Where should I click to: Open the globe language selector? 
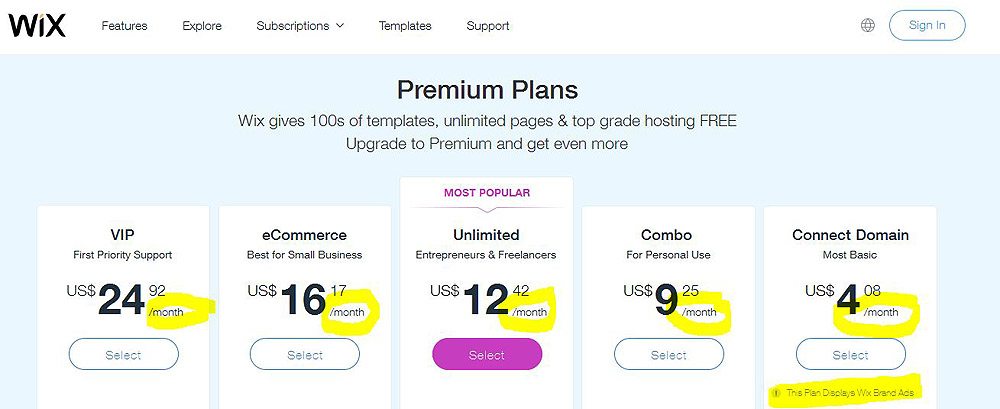(867, 26)
